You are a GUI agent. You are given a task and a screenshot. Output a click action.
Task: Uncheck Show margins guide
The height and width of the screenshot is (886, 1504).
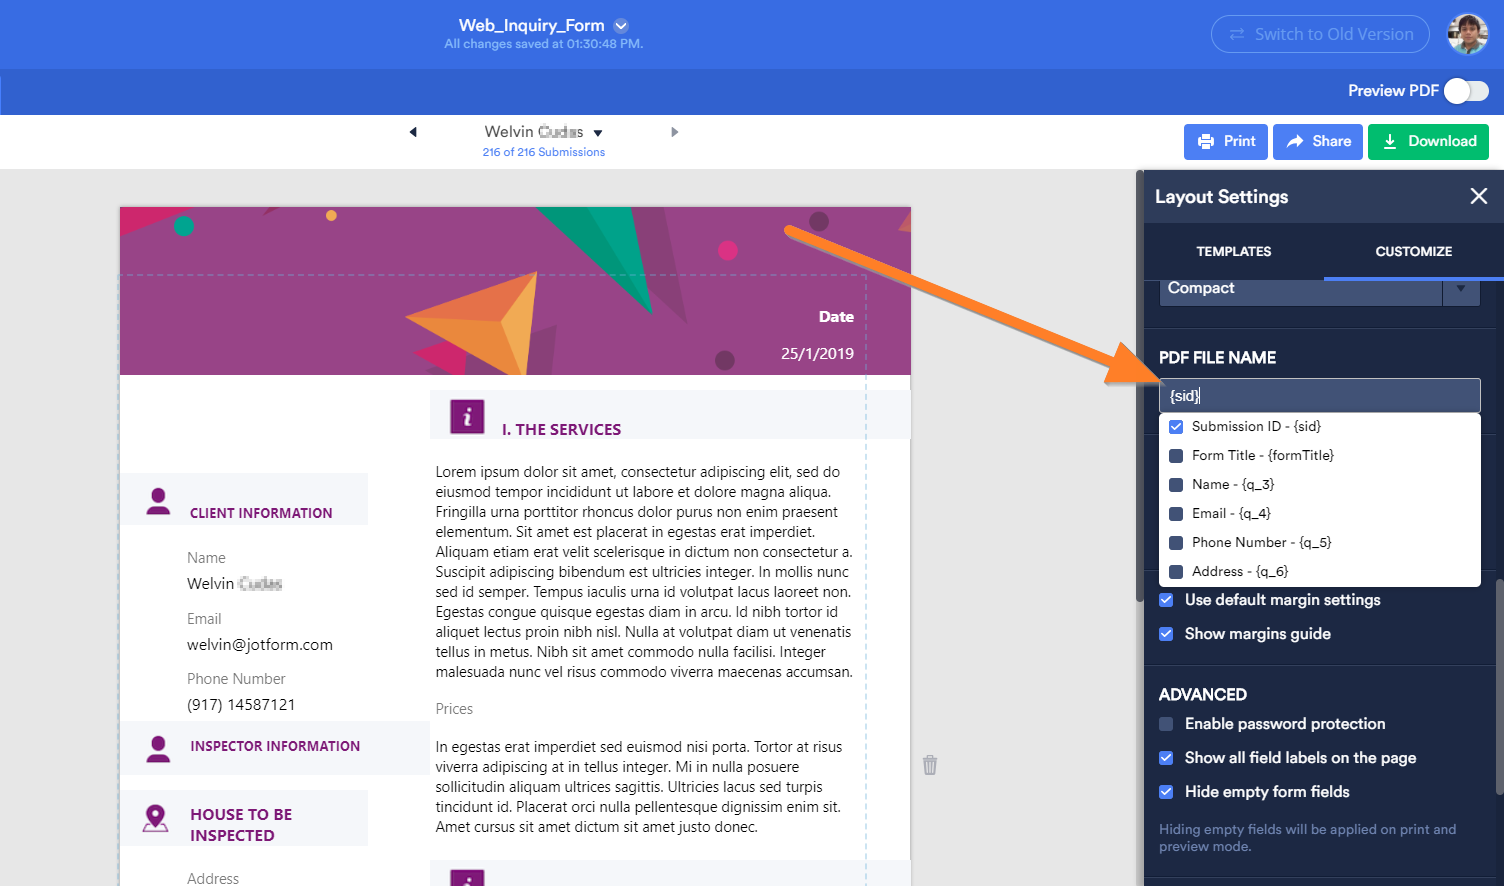(1166, 634)
